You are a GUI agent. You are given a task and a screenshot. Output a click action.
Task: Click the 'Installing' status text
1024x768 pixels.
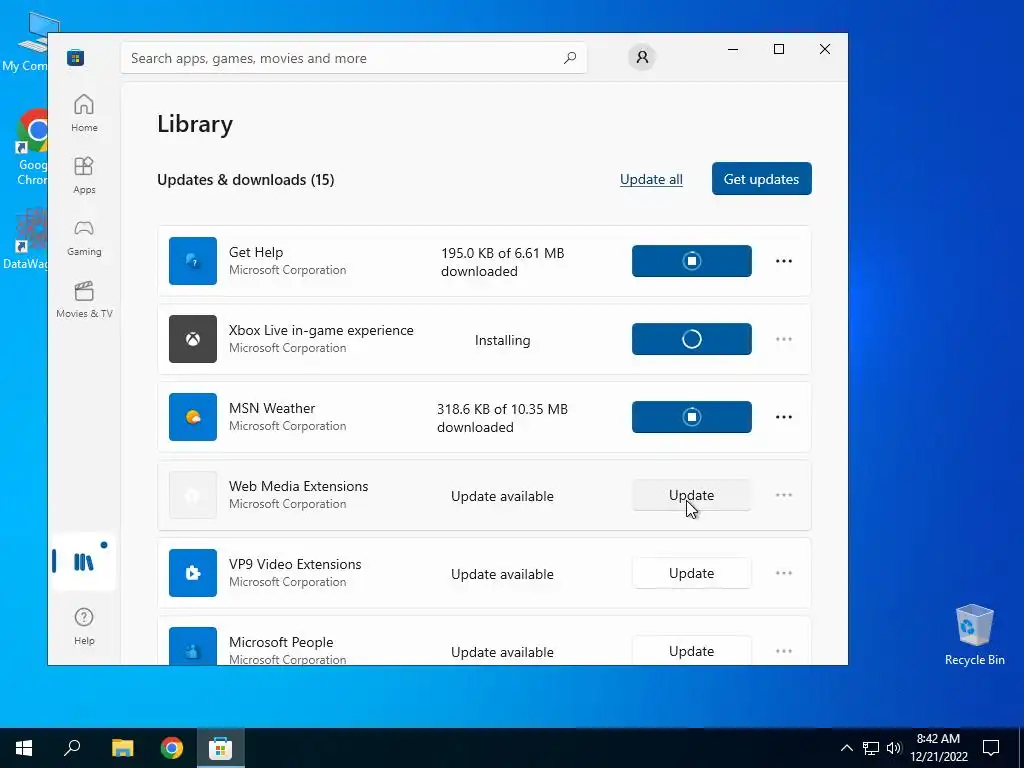point(502,340)
